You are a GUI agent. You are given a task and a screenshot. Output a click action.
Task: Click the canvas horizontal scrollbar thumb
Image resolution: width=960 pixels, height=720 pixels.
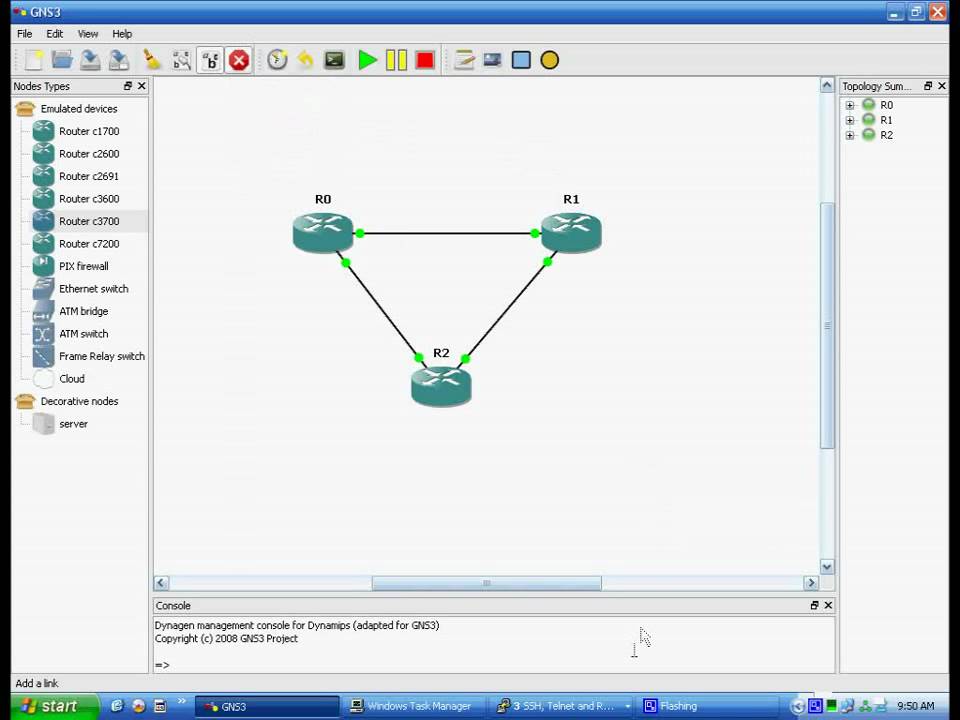click(x=487, y=583)
